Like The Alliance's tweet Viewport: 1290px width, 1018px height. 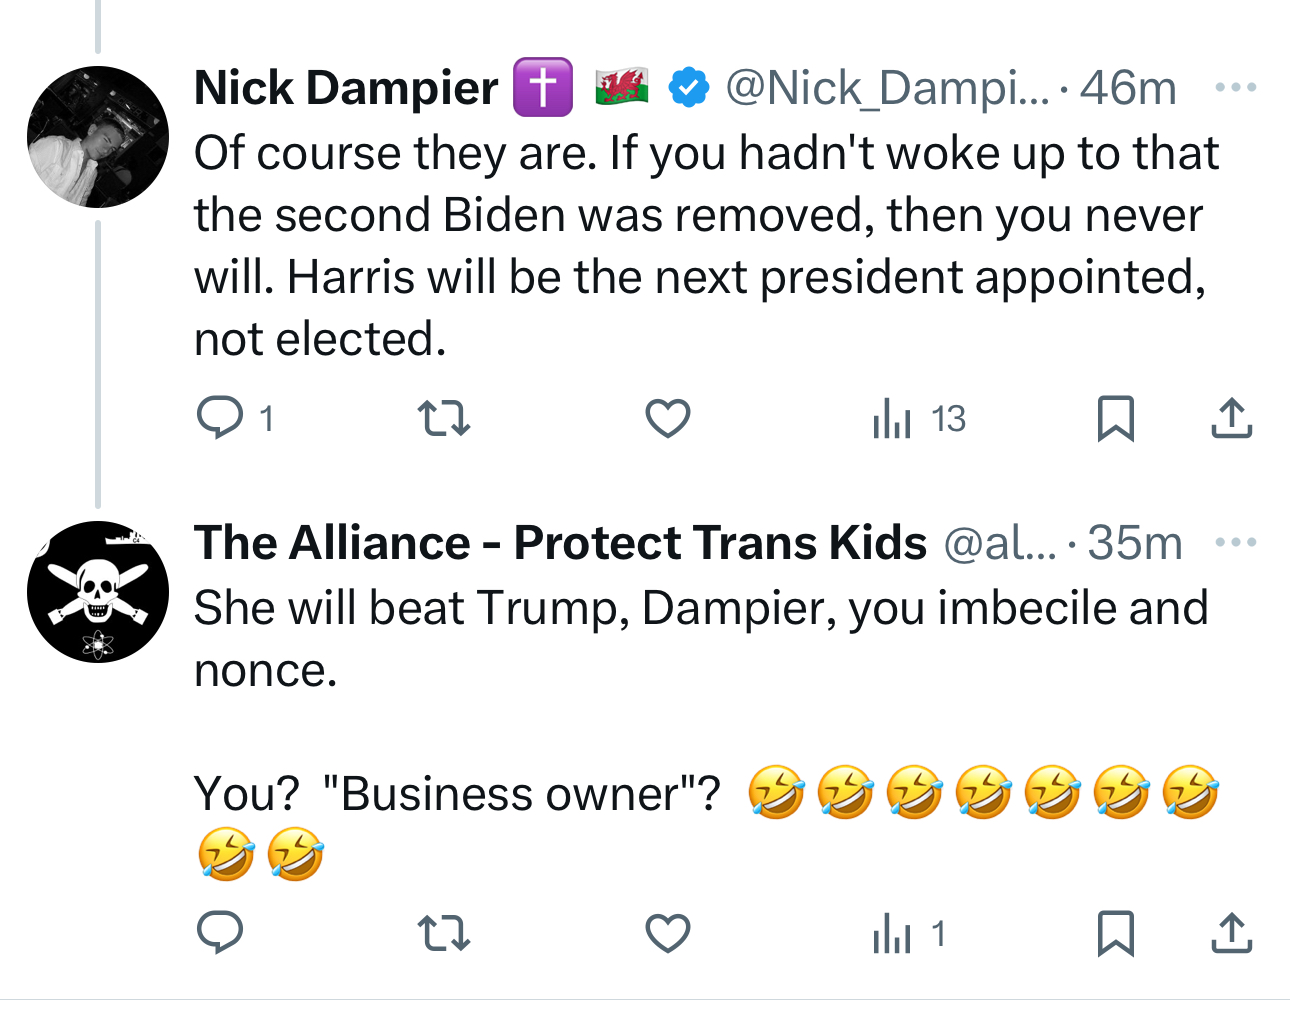(x=667, y=933)
